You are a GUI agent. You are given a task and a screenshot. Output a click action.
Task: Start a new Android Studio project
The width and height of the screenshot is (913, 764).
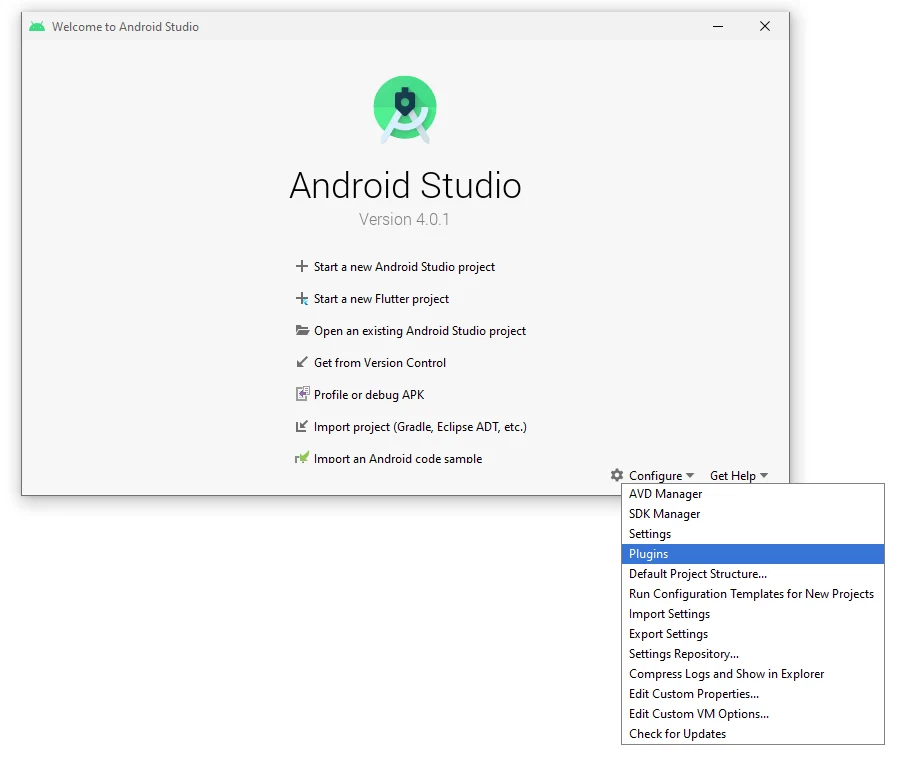[x=404, y=267]
